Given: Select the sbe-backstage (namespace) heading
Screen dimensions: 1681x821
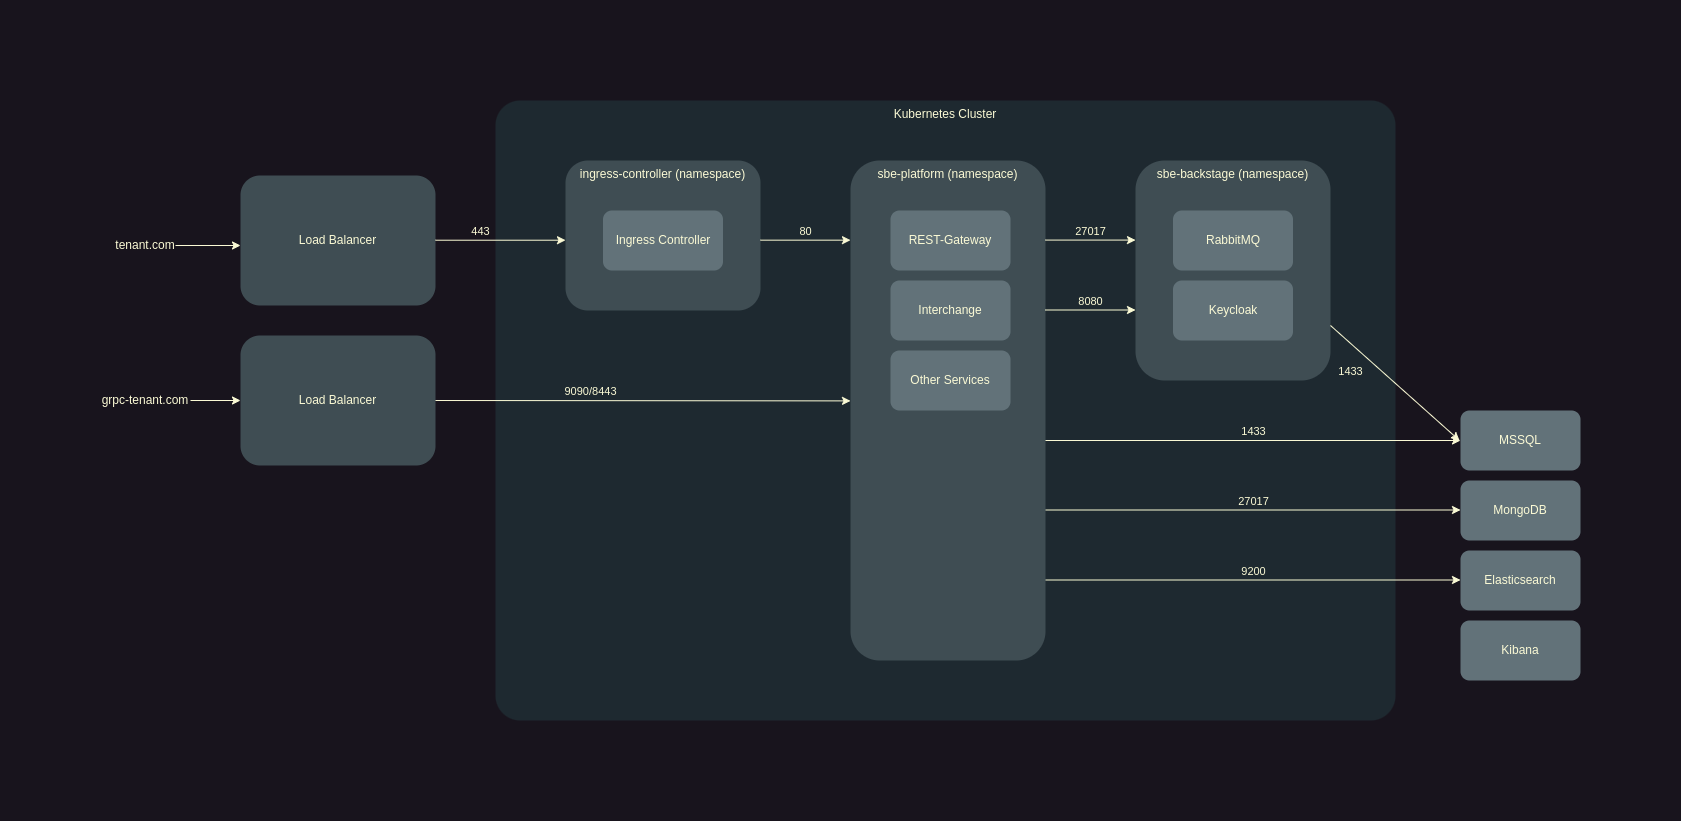Looking at the screenshot, I should 1232,174.
